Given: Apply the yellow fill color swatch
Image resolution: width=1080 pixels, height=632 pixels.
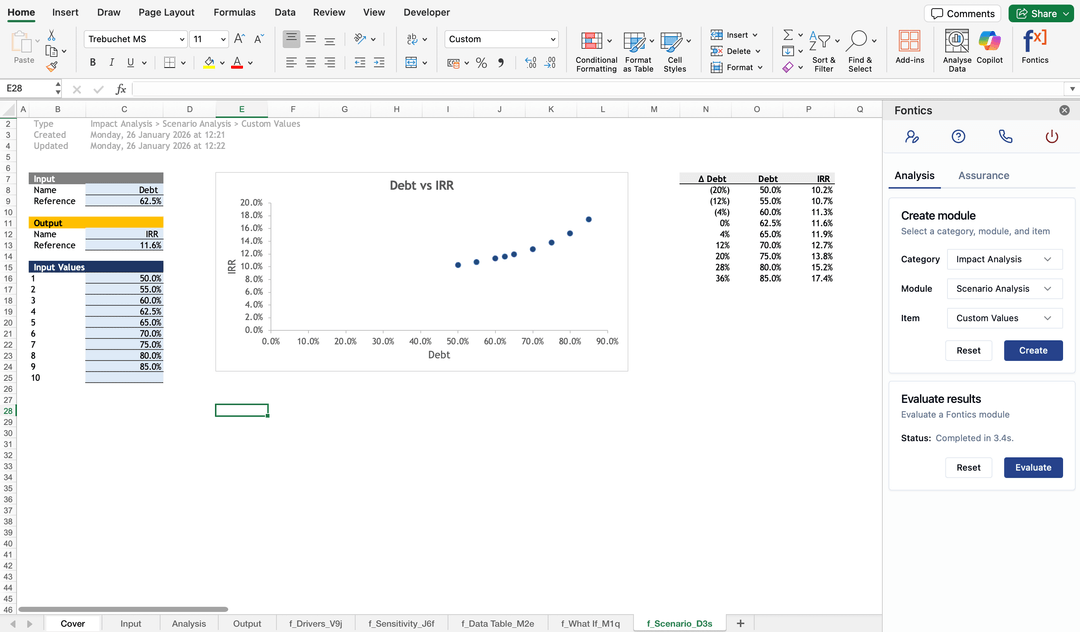Looking at the screenshot, I should [x=209, y=63].
